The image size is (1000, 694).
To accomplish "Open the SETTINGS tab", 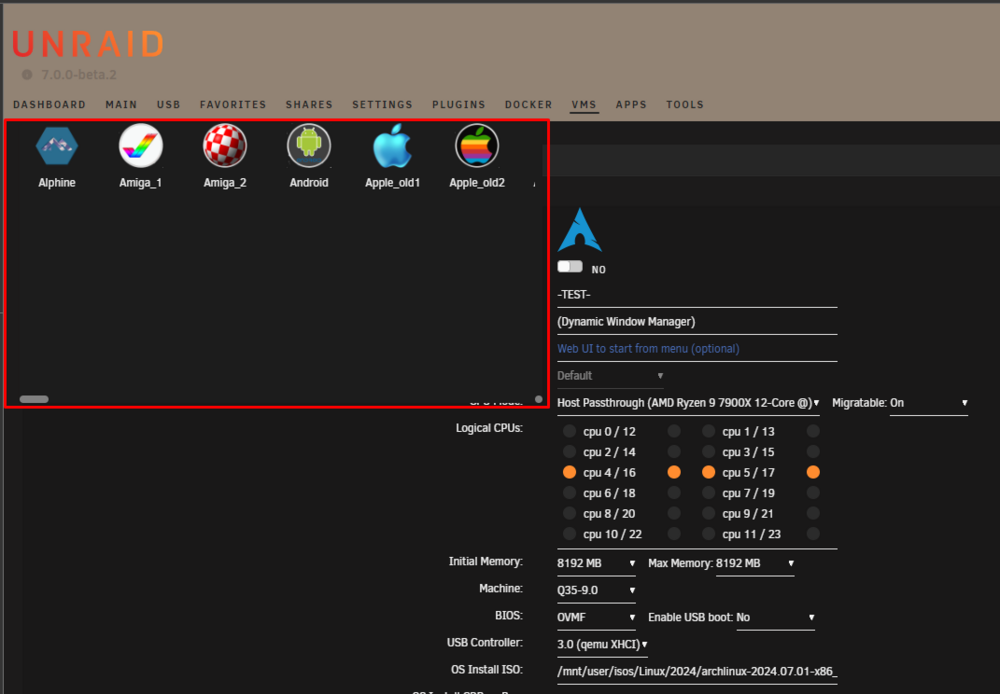I will point(383,105).
